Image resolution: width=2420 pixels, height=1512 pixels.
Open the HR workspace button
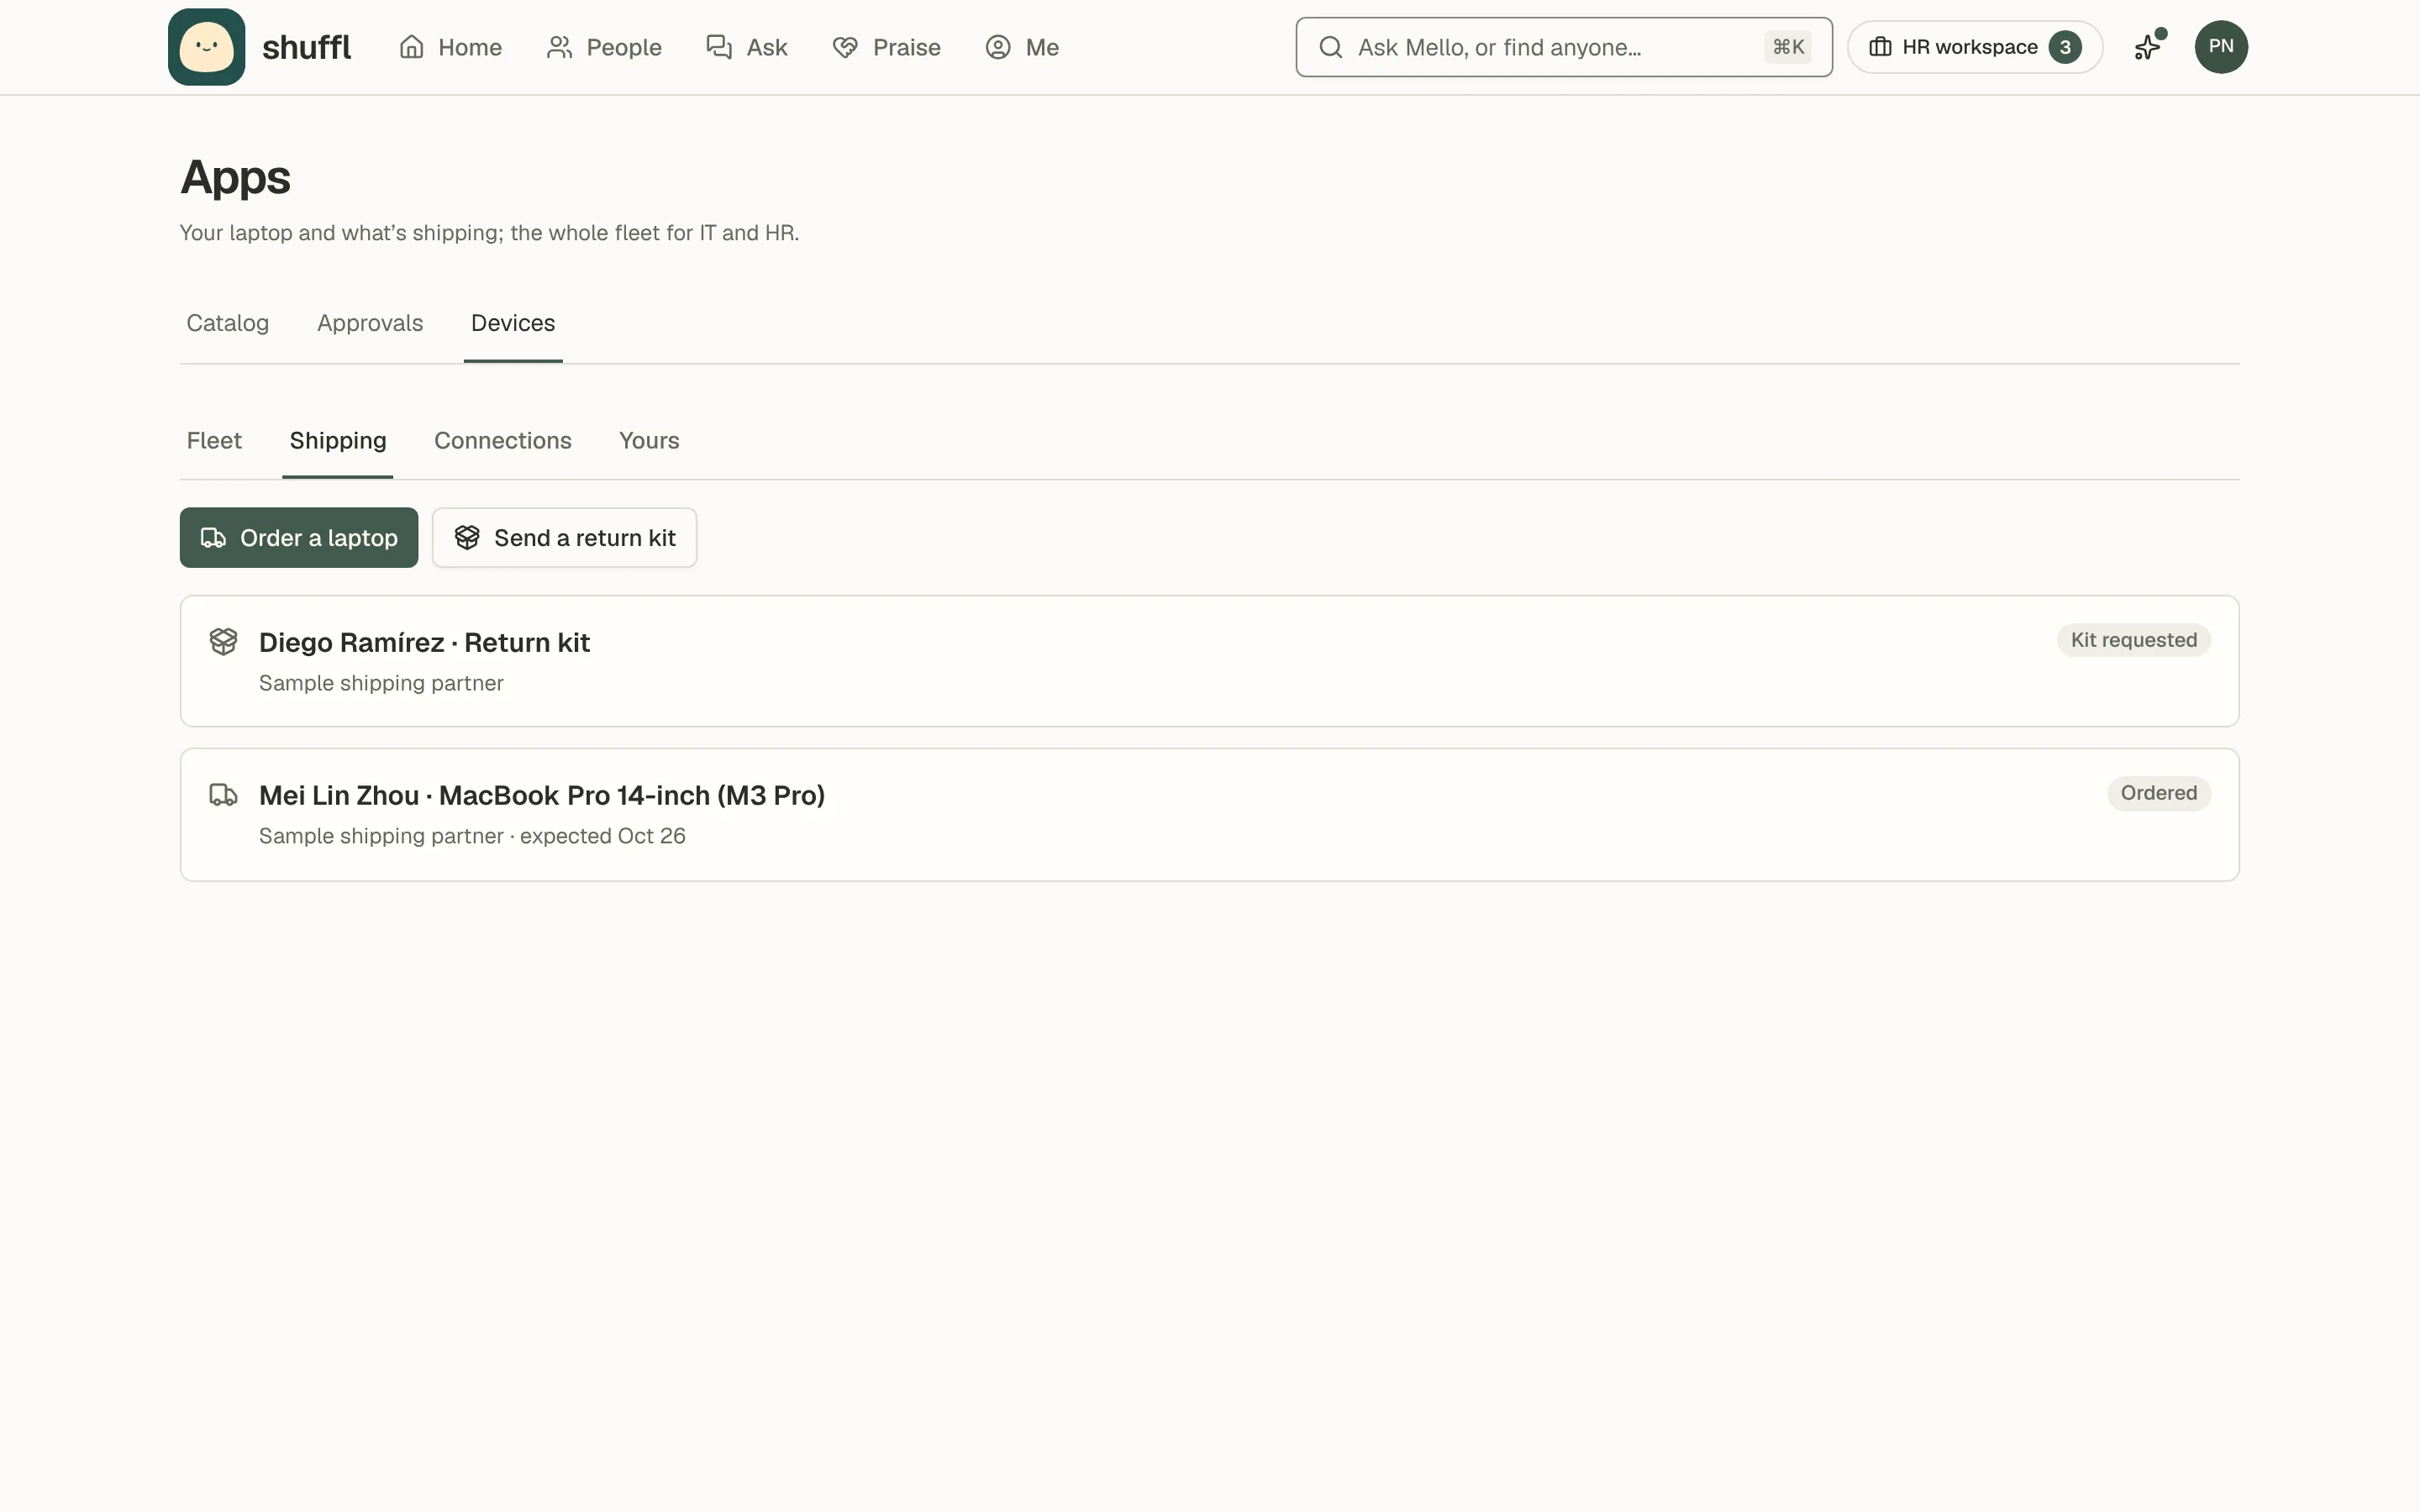tap(1975, 47)
